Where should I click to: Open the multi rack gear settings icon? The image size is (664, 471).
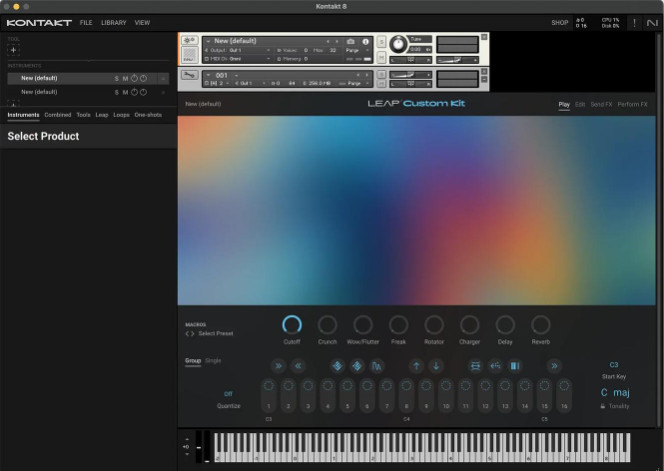click(x=189, y=40)
